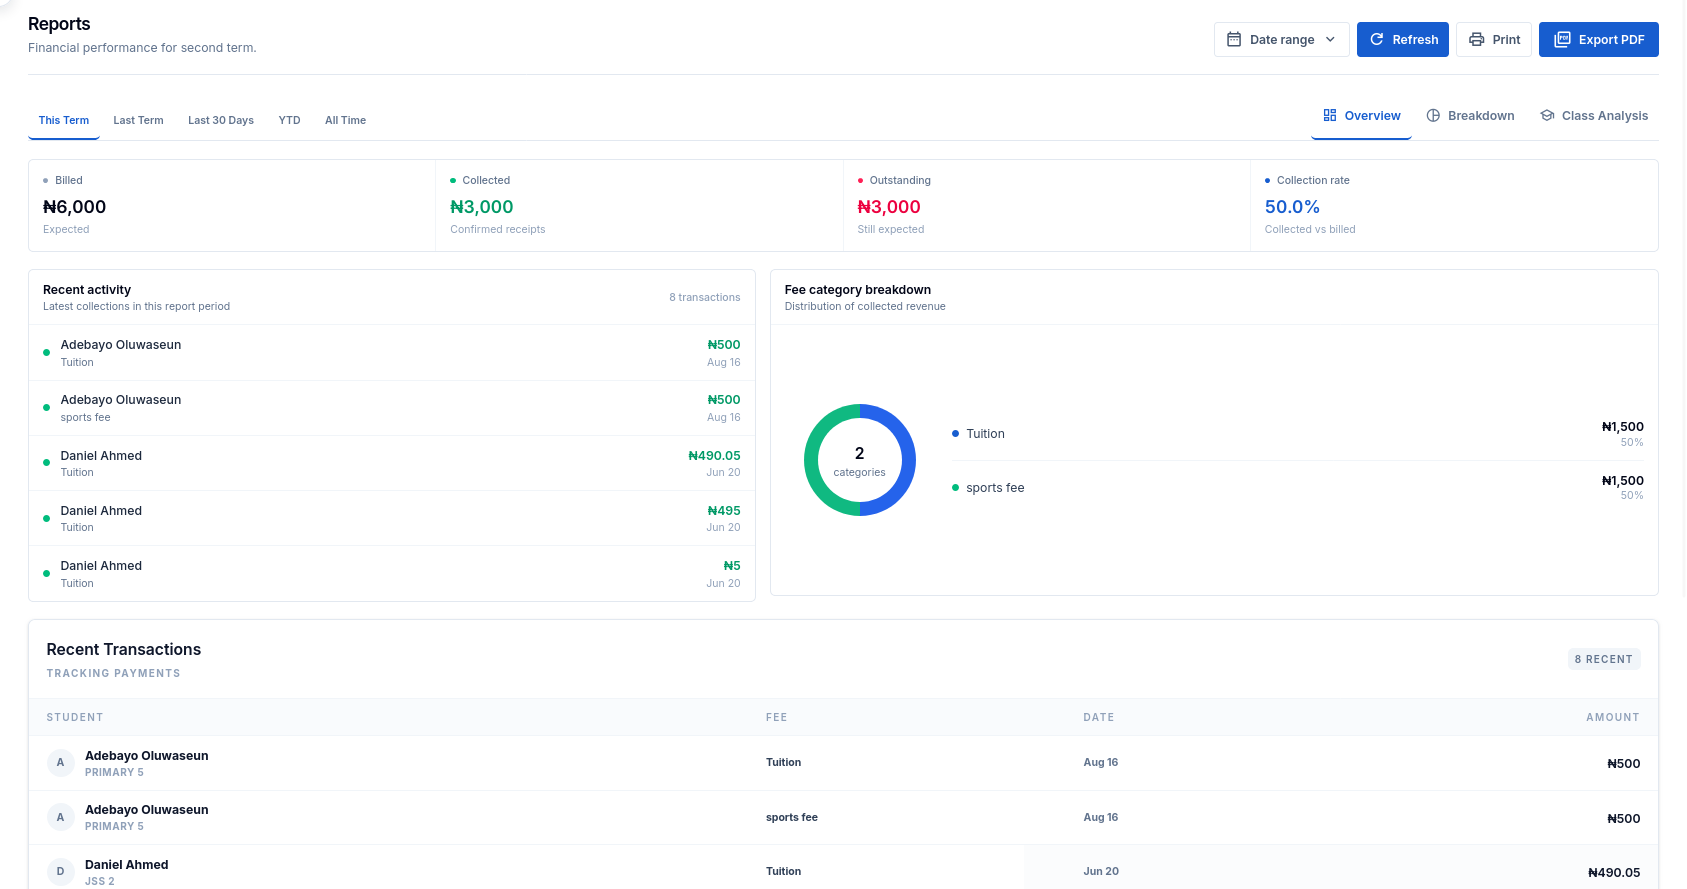Screen dimensions: 1687x889
Task: Click the Tuition ₦1,500 legend value
Action: [x=1622, y=427]
